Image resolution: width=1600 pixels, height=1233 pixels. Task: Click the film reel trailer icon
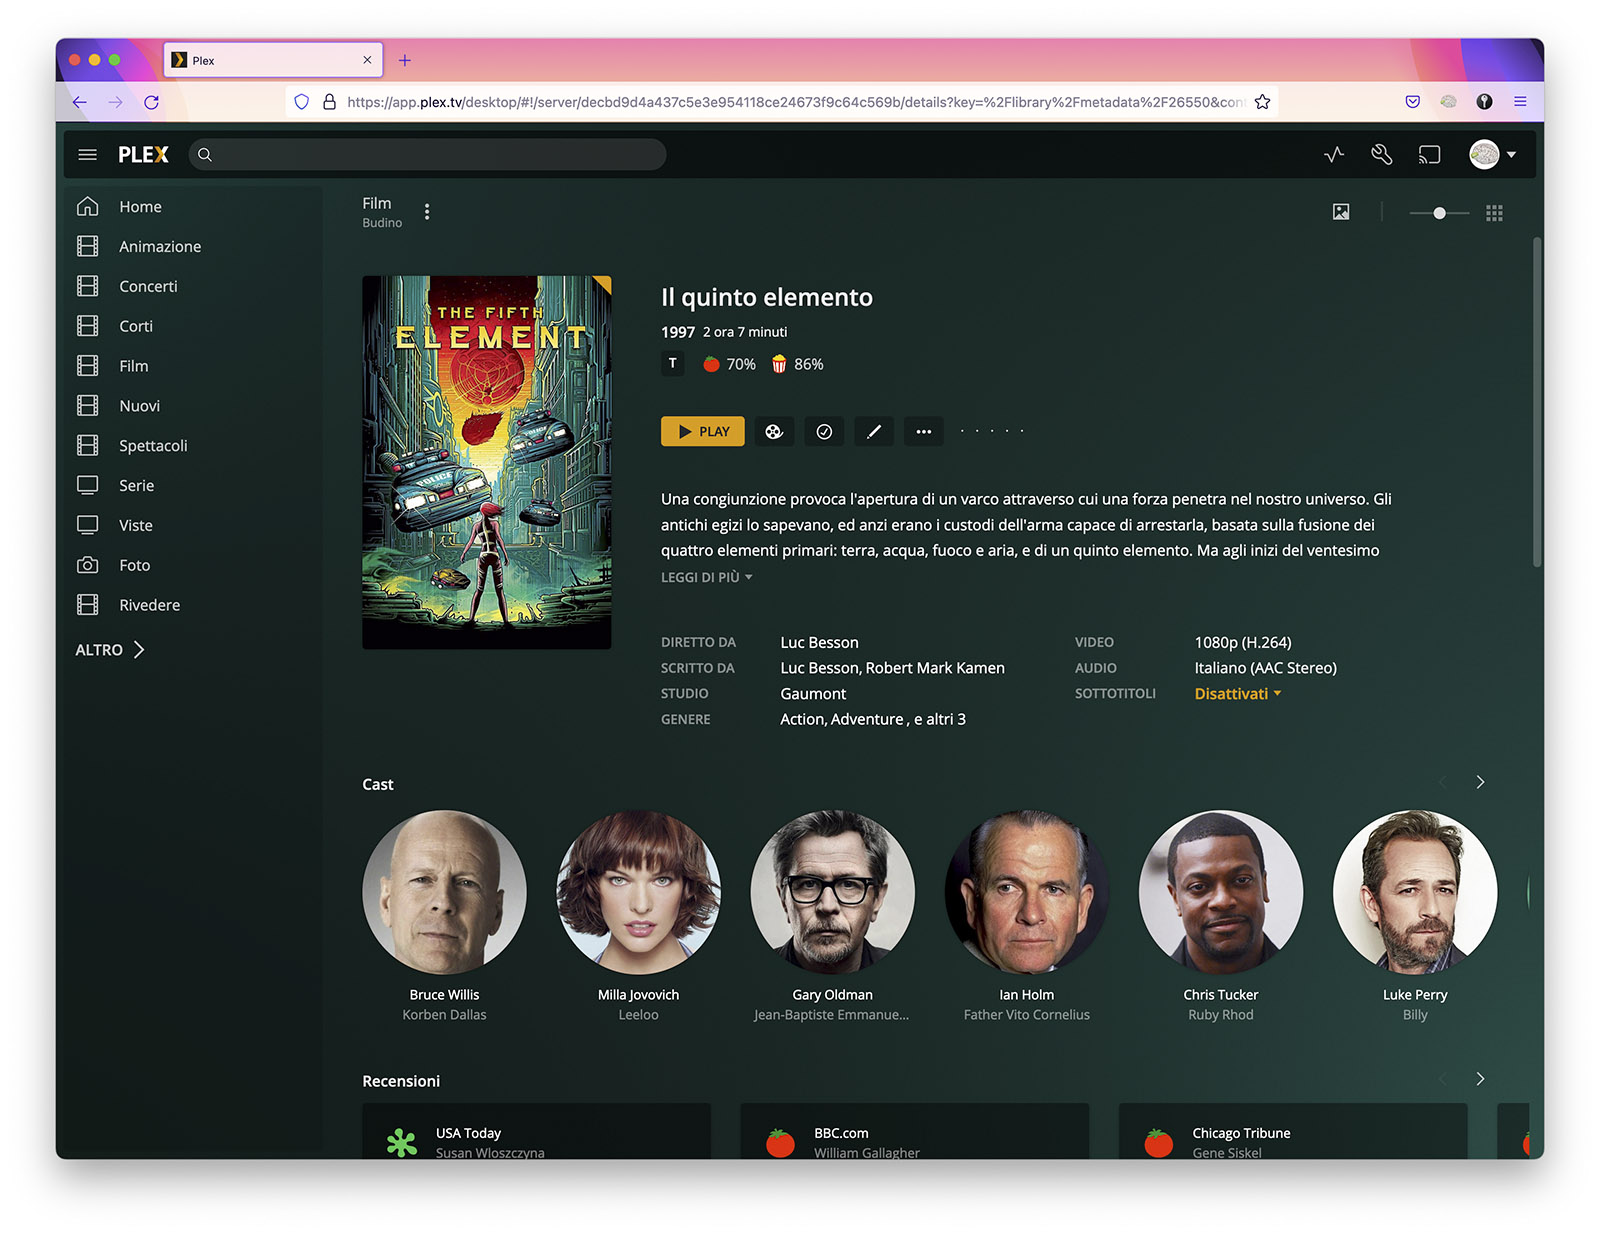tap(774, 432)
